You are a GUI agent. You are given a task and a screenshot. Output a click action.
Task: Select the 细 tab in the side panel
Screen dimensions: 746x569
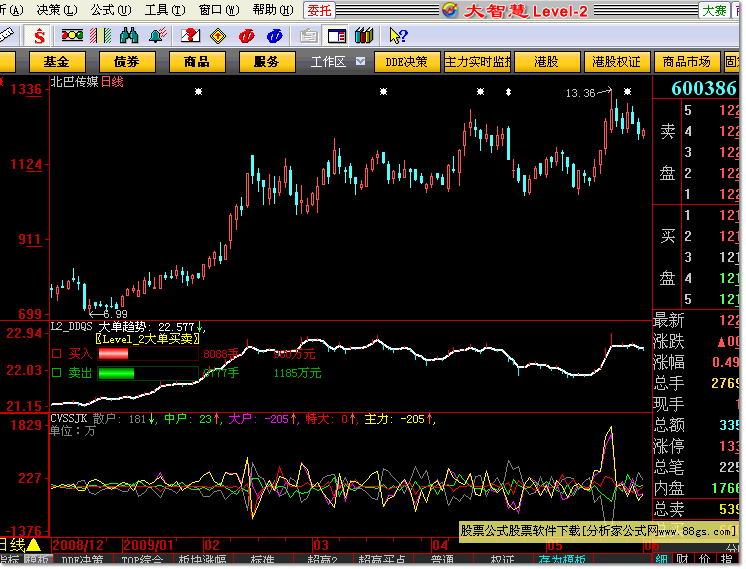(661, 560)
